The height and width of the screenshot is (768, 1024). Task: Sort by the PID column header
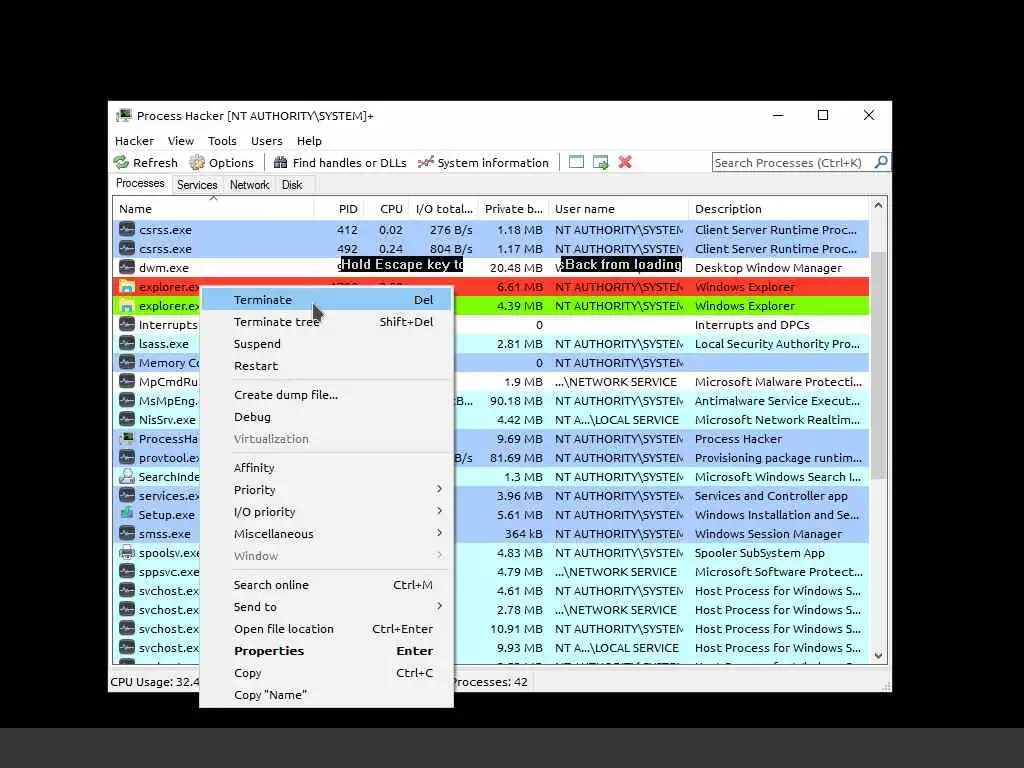pos(340,209)
